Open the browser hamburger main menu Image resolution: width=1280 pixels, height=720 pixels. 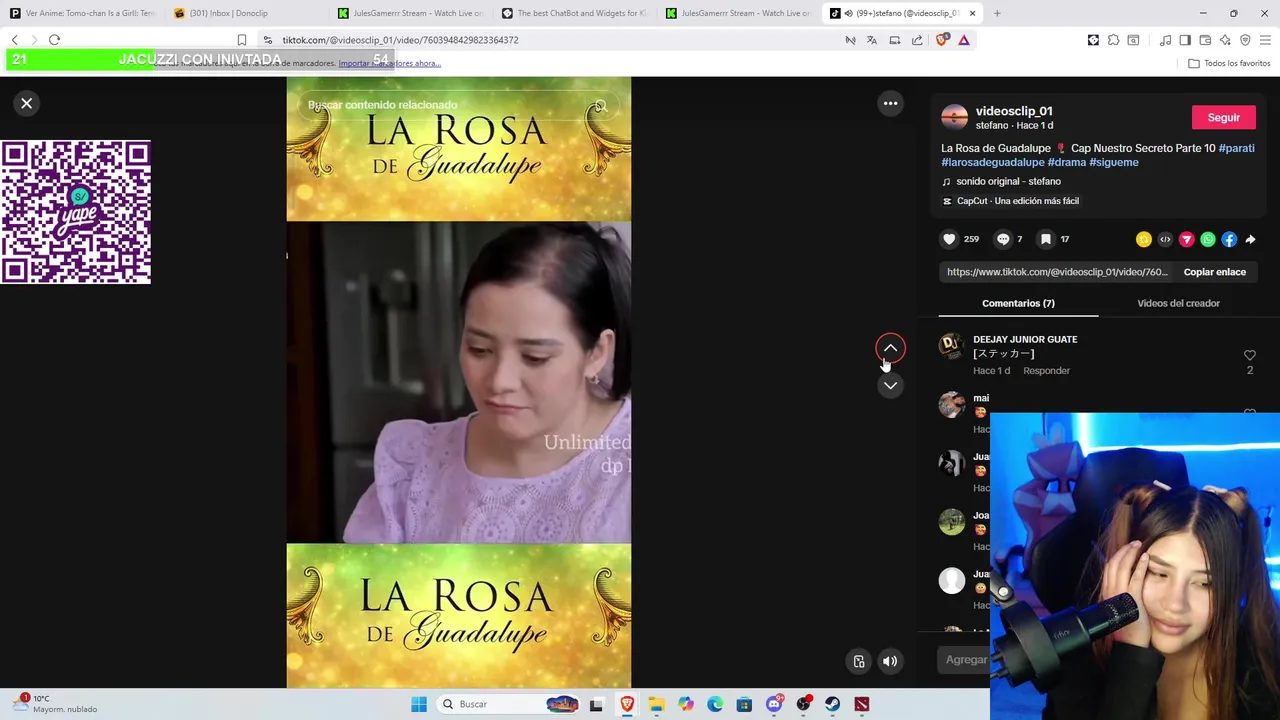pyautogui.click(x=1266, y=40)
